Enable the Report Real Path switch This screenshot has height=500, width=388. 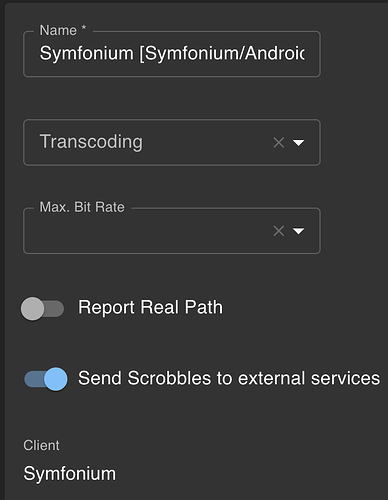point(42,309)
